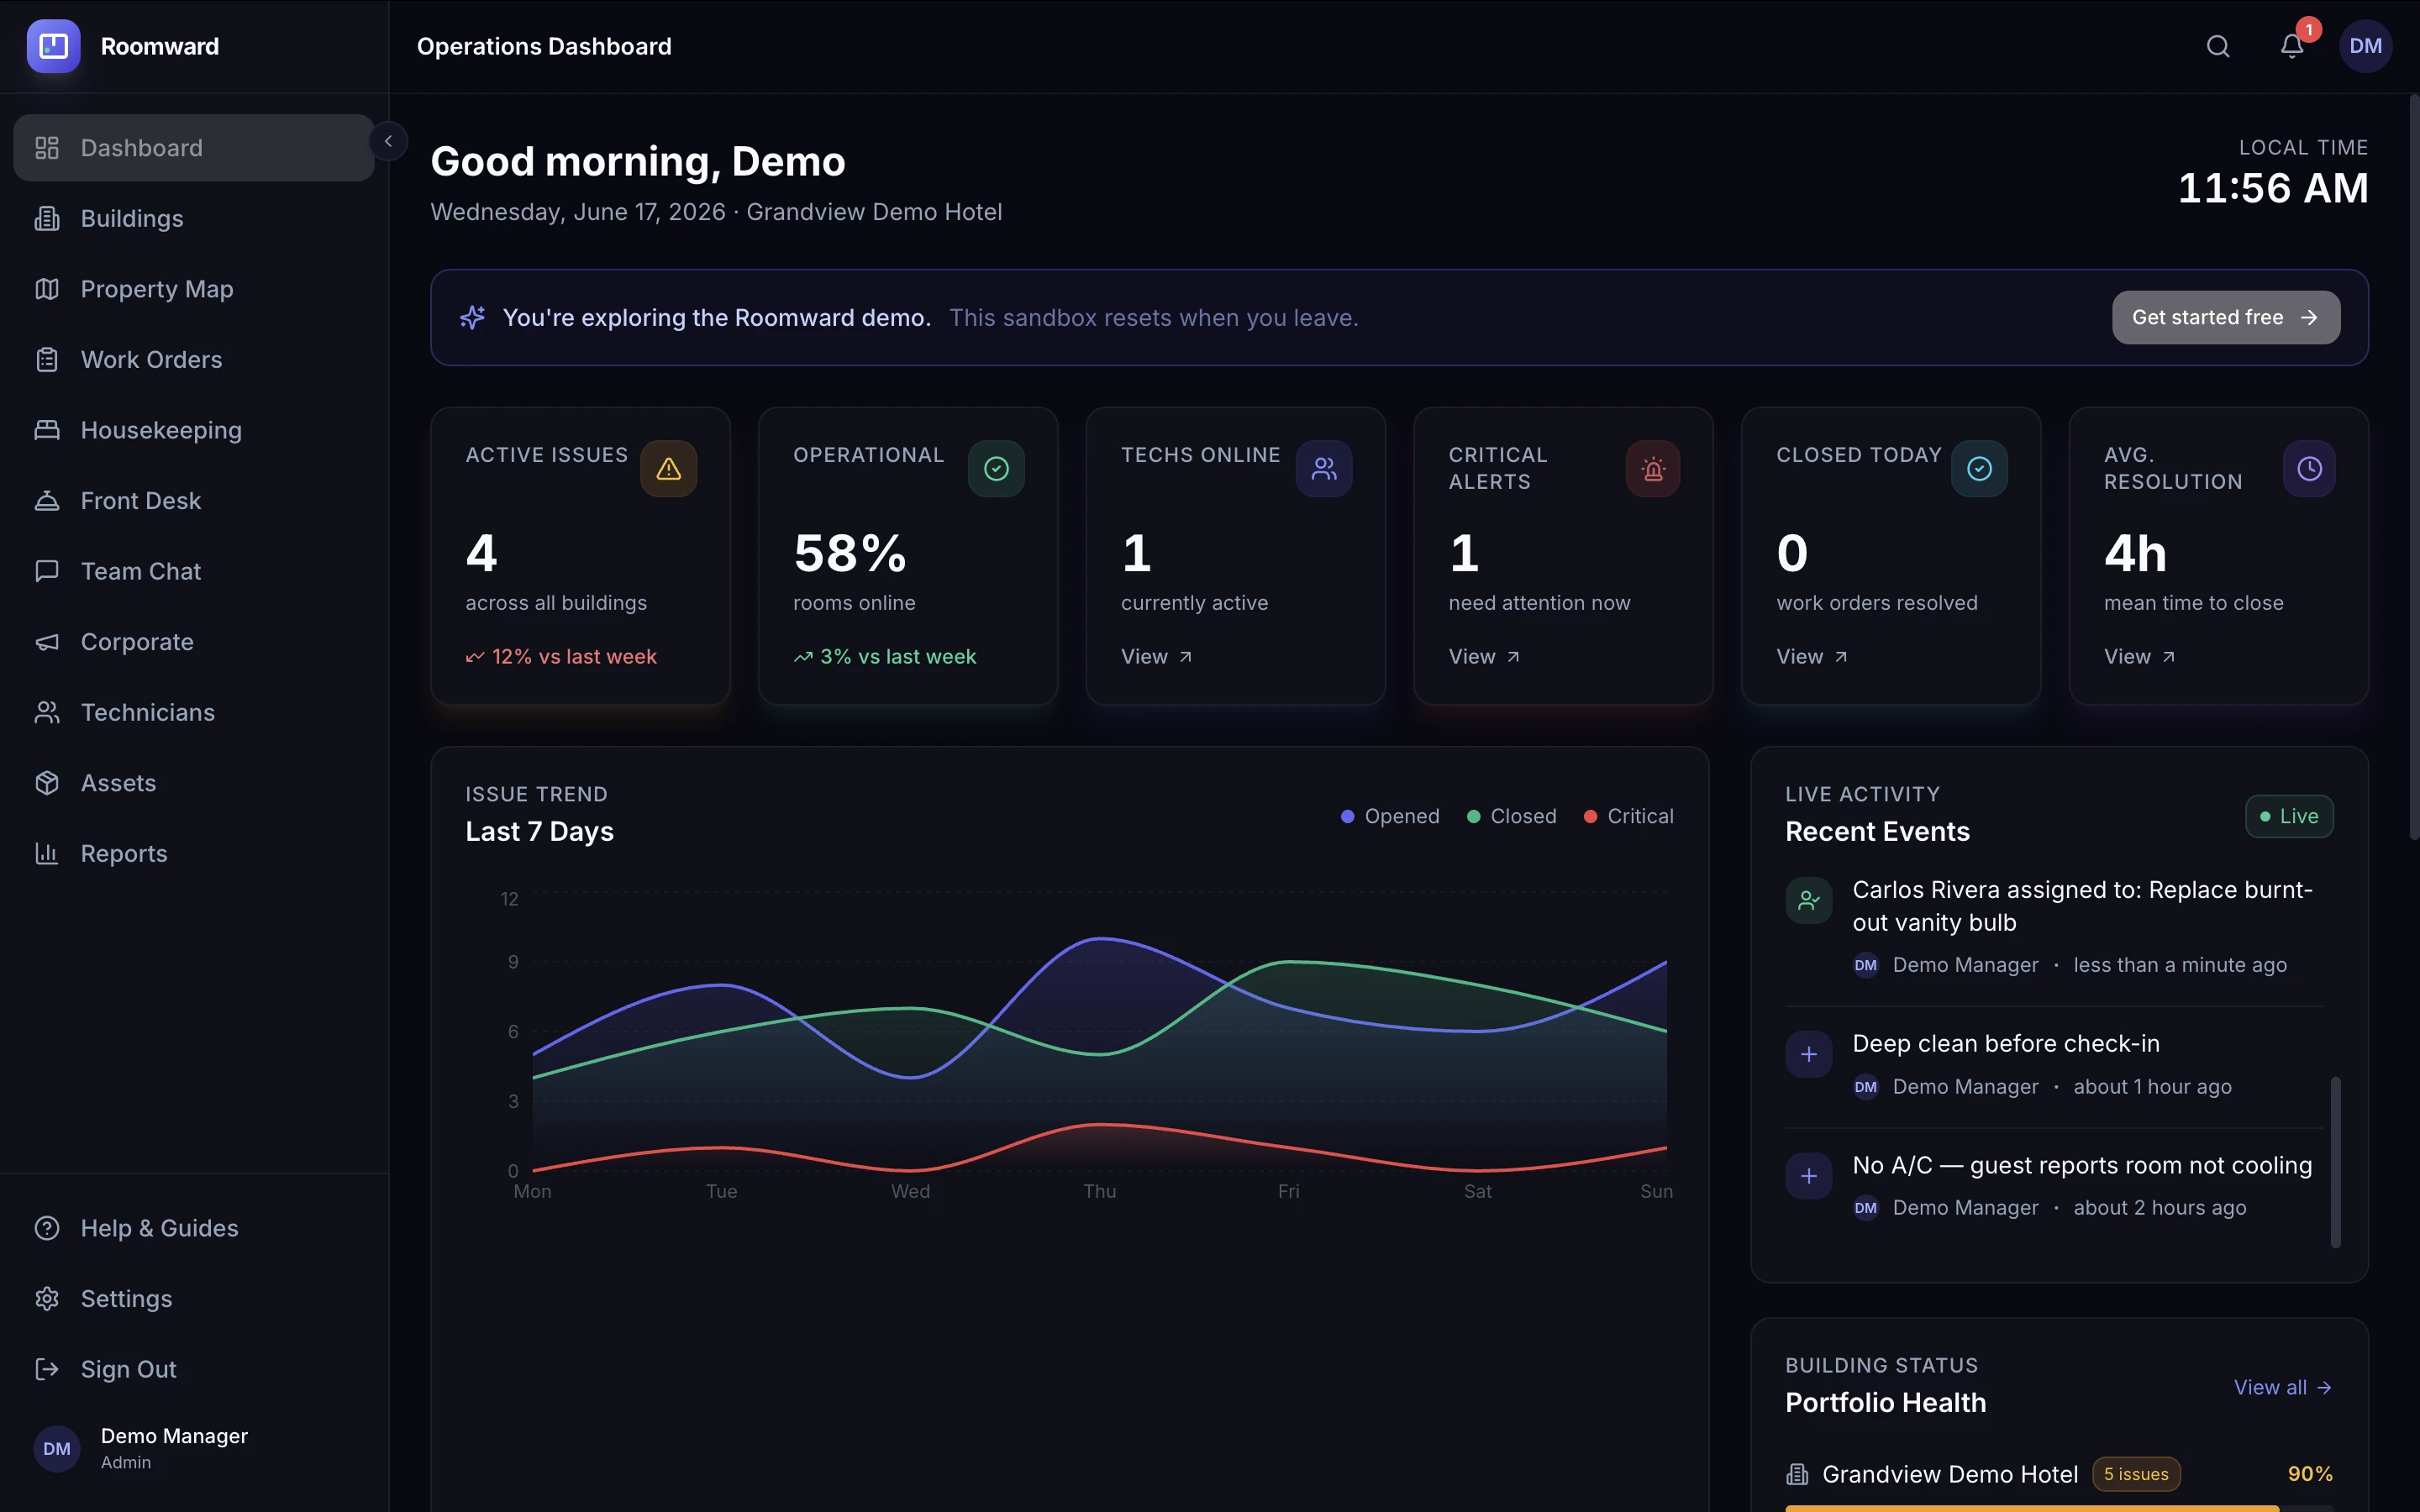The height and width of the screenshot is (1512, 2420).
Task: Click the Recent Events scrollbar
Action: (x=2335, y=1162)
